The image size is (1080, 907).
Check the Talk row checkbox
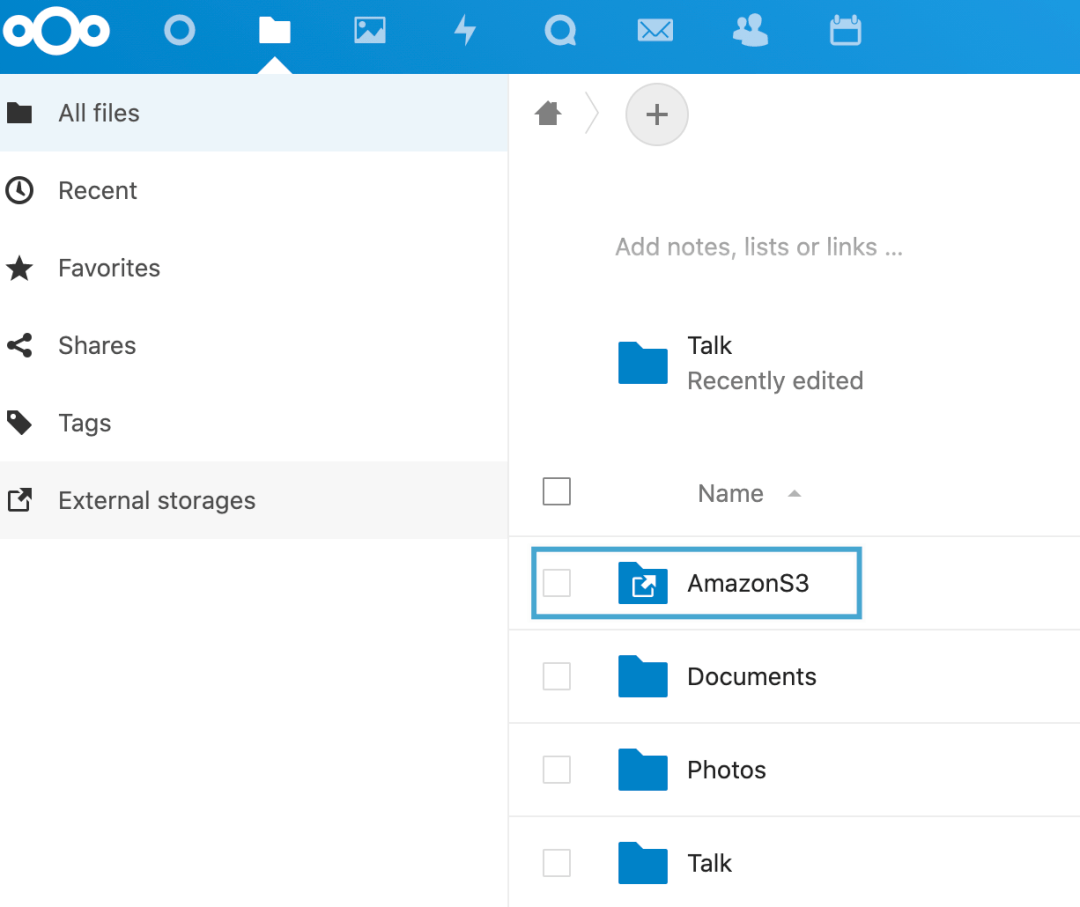(x=557, y=863)
